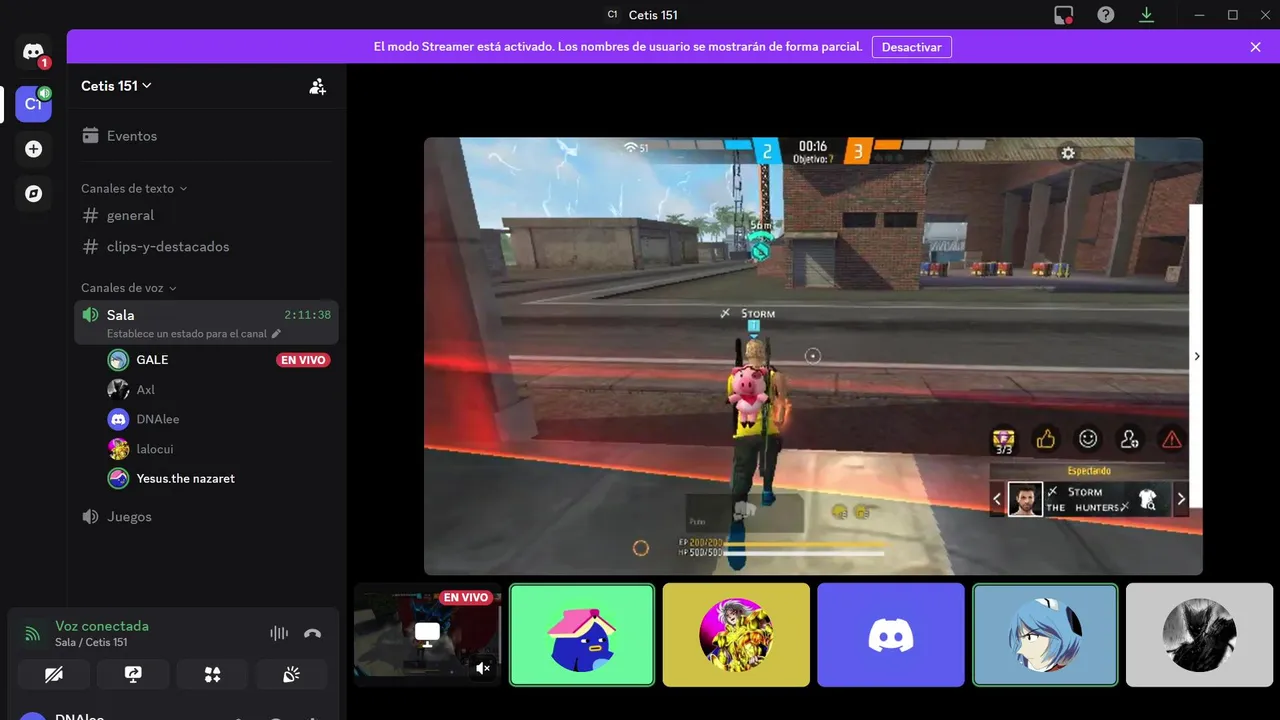The height and width of the screenshot is (720, 1280).
Task: Select the Cetis 151 server icon
Action: 33,104
